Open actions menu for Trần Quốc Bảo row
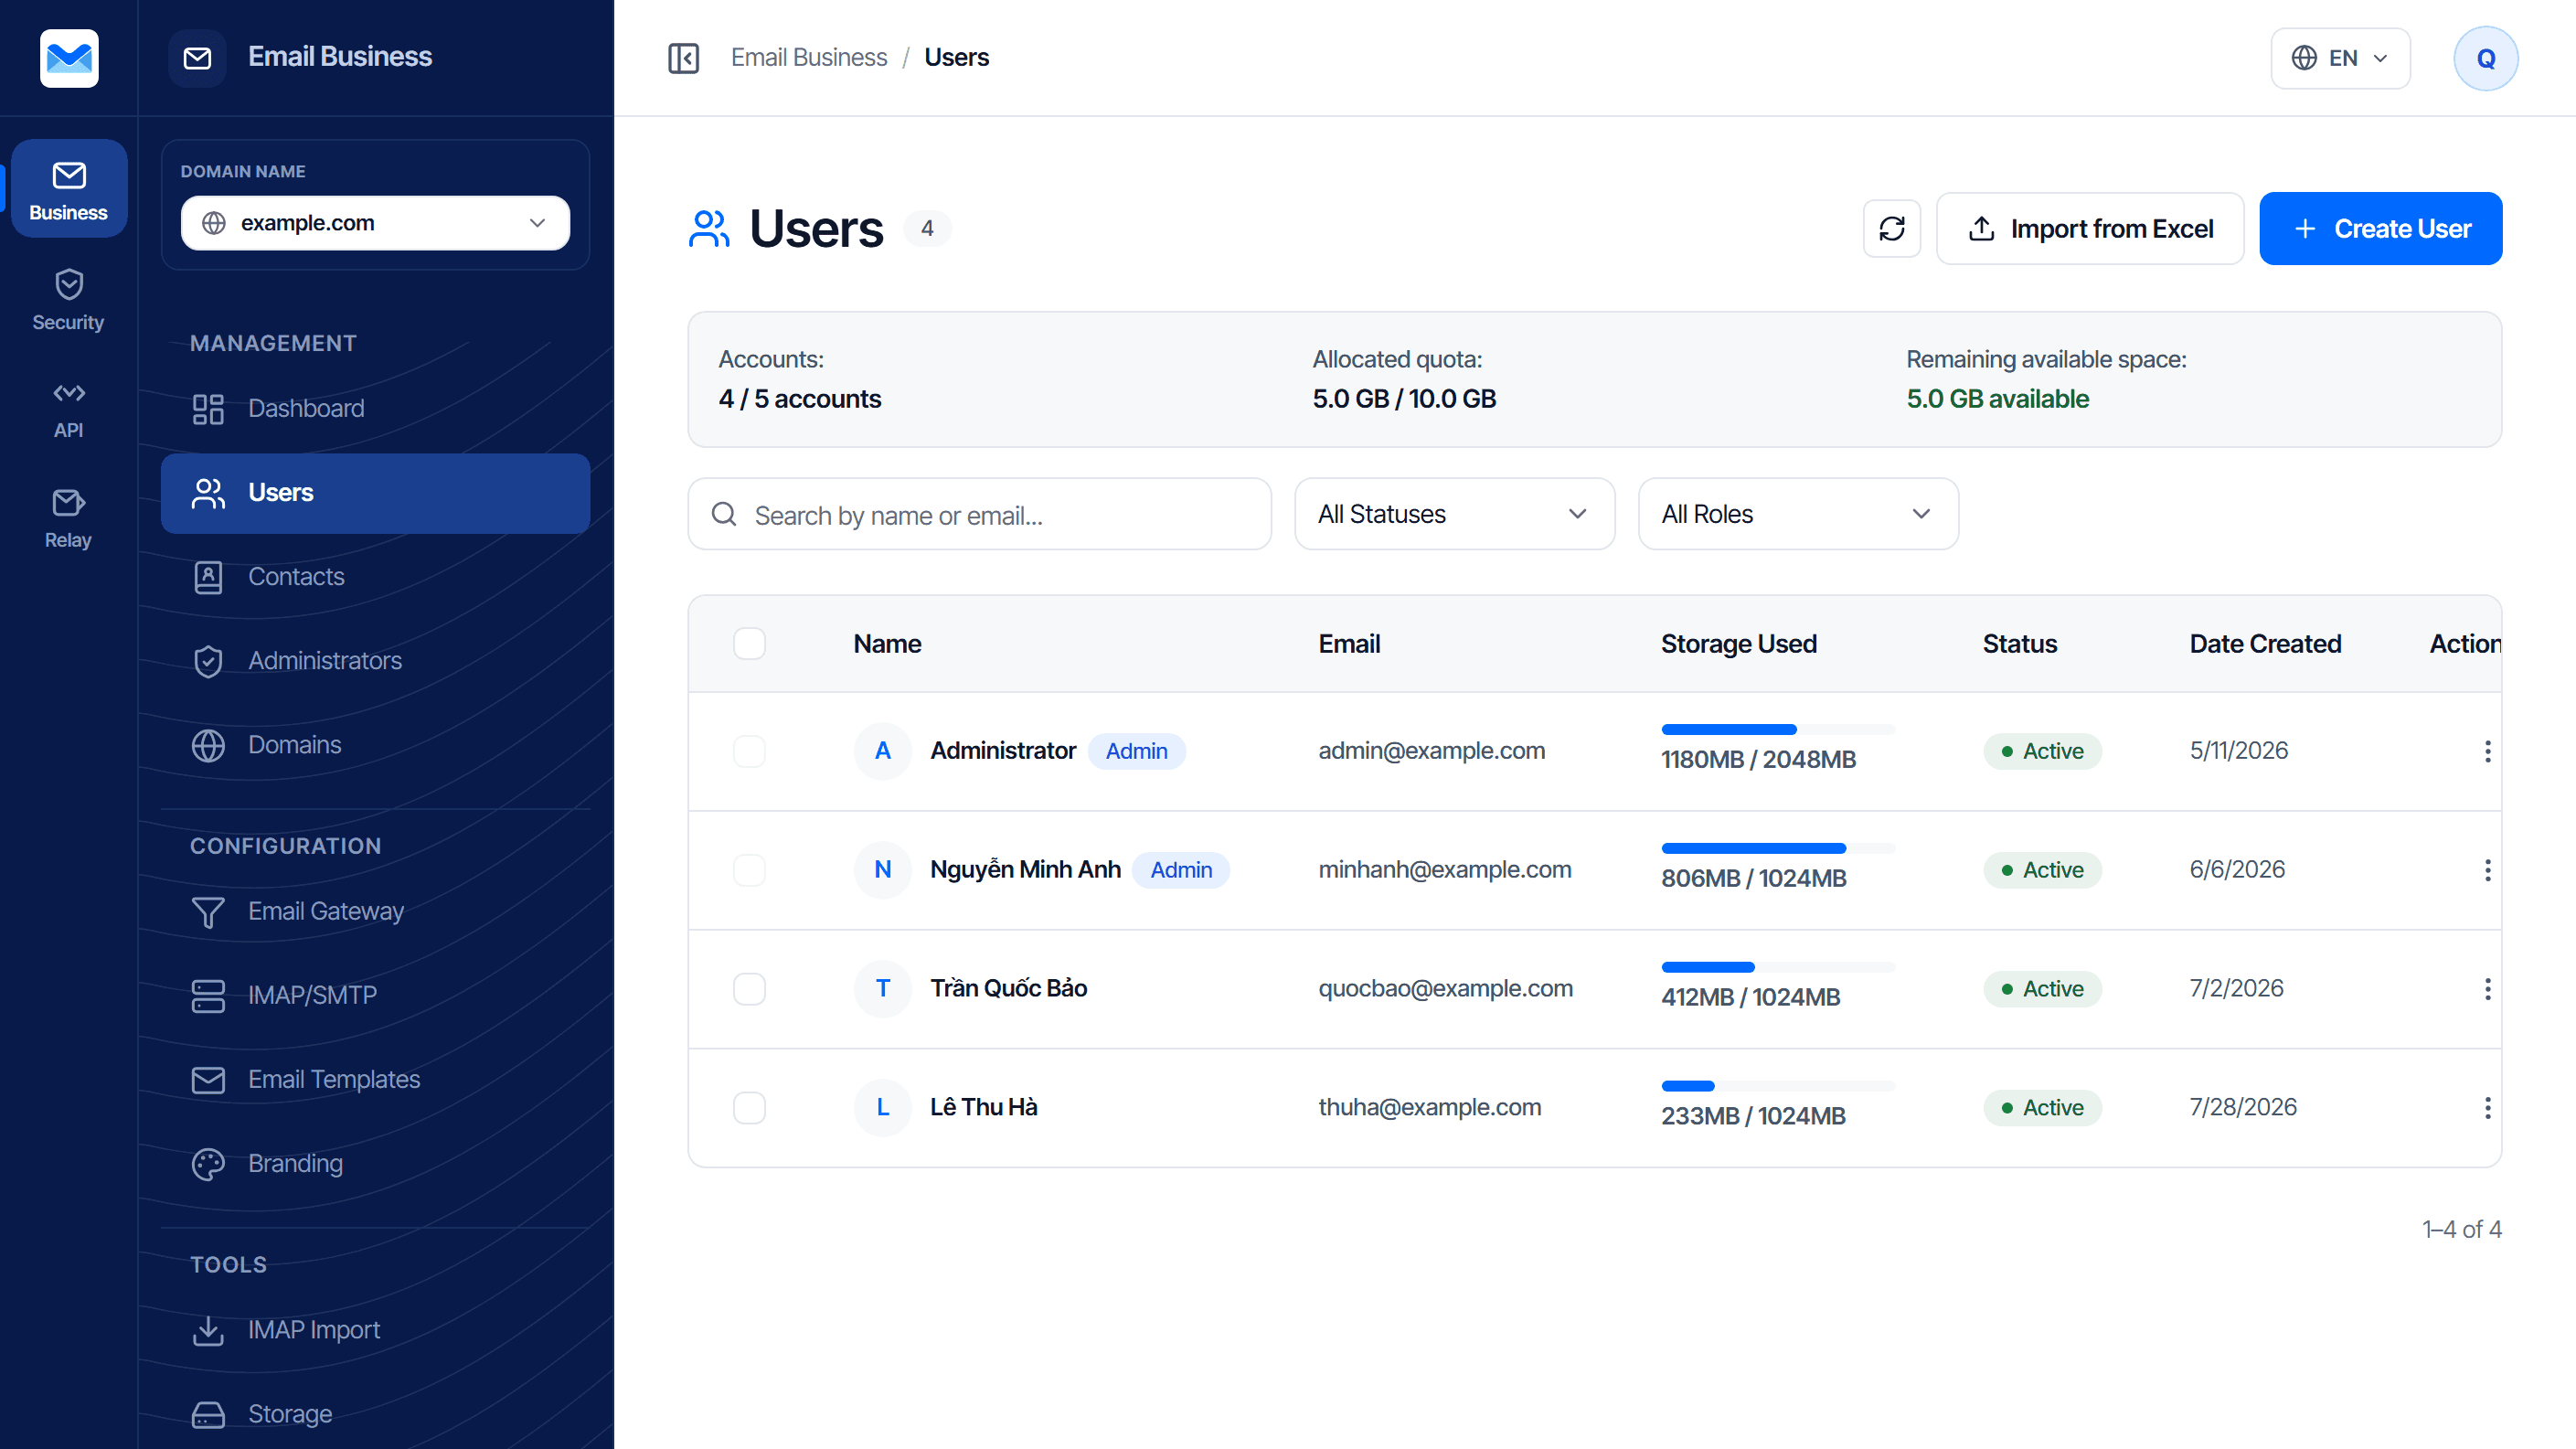Screen dimensions: 2576x1449 click(2487, 989)
